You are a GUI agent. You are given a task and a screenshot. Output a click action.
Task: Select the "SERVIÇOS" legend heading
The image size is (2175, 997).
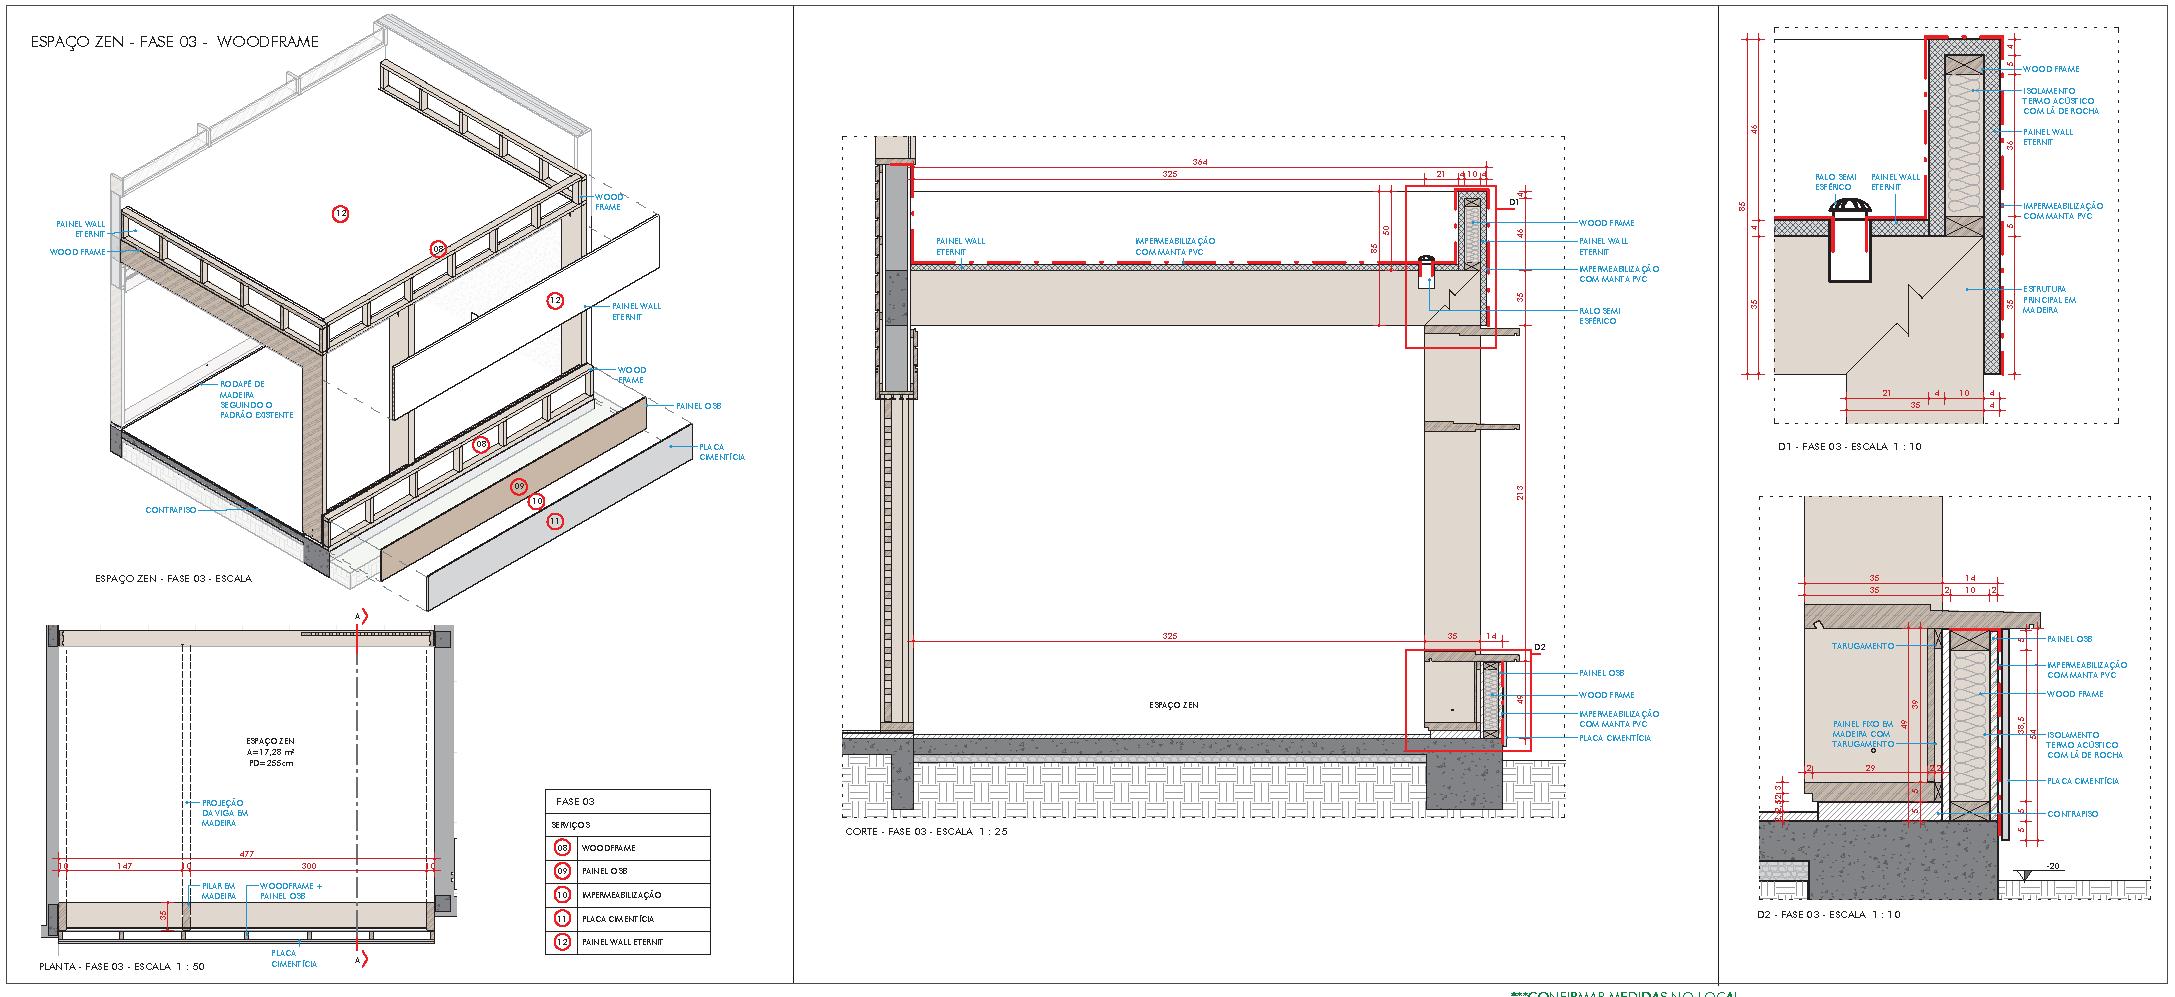[x=571, y=825]
